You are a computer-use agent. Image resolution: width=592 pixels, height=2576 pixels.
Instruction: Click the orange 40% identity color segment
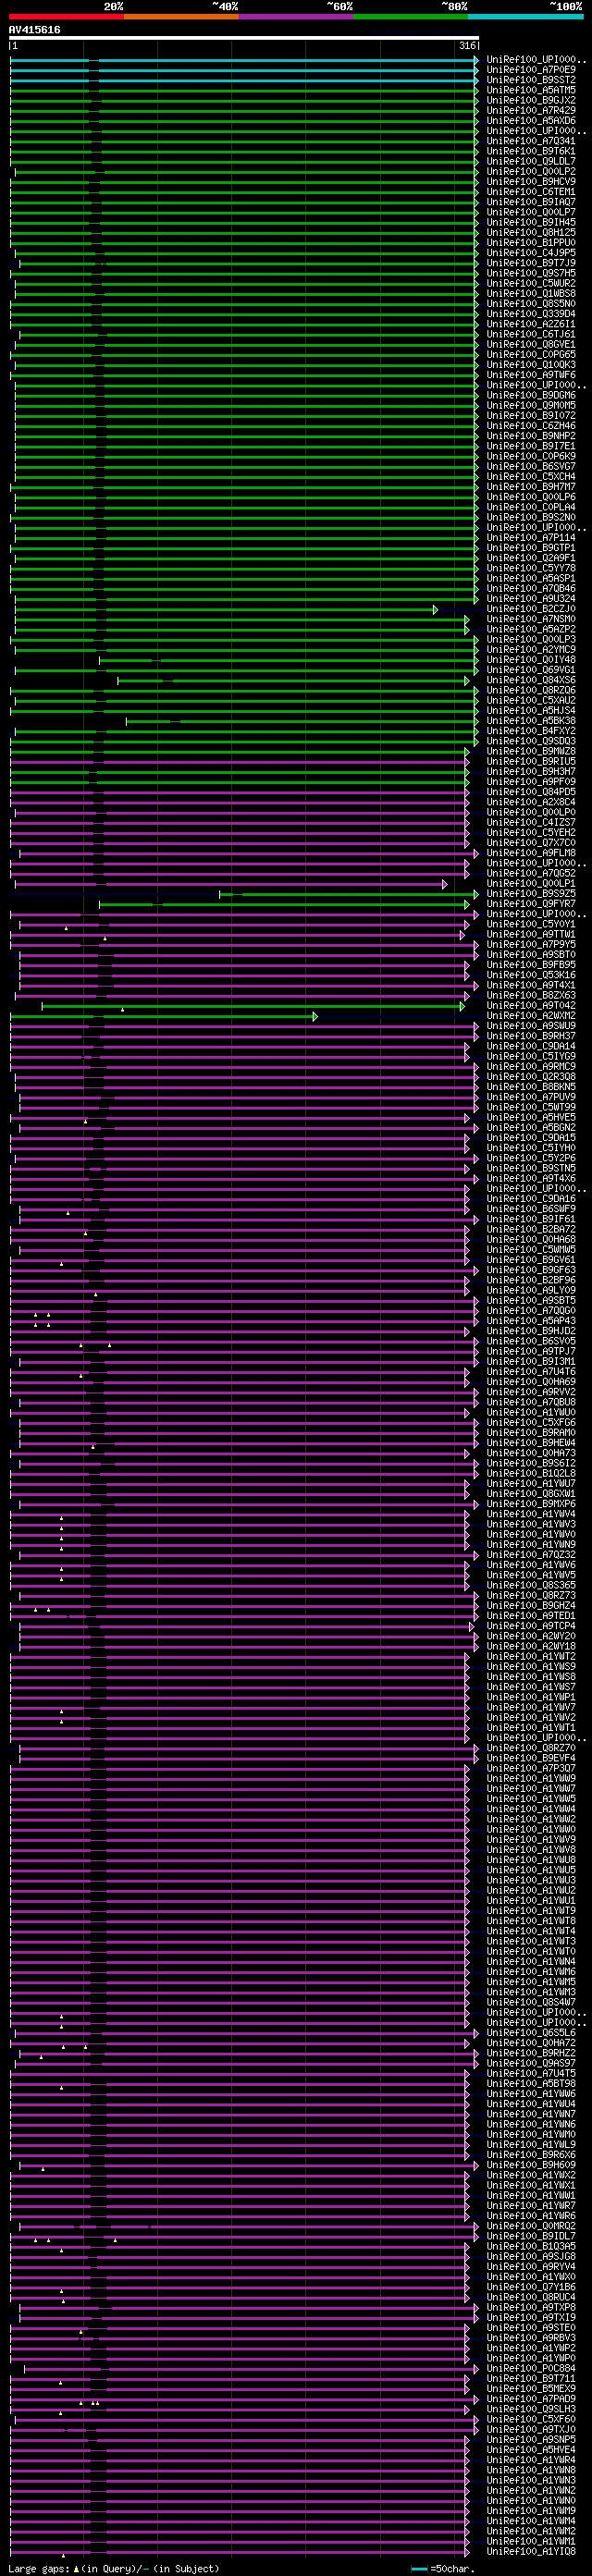pos(181,16)
